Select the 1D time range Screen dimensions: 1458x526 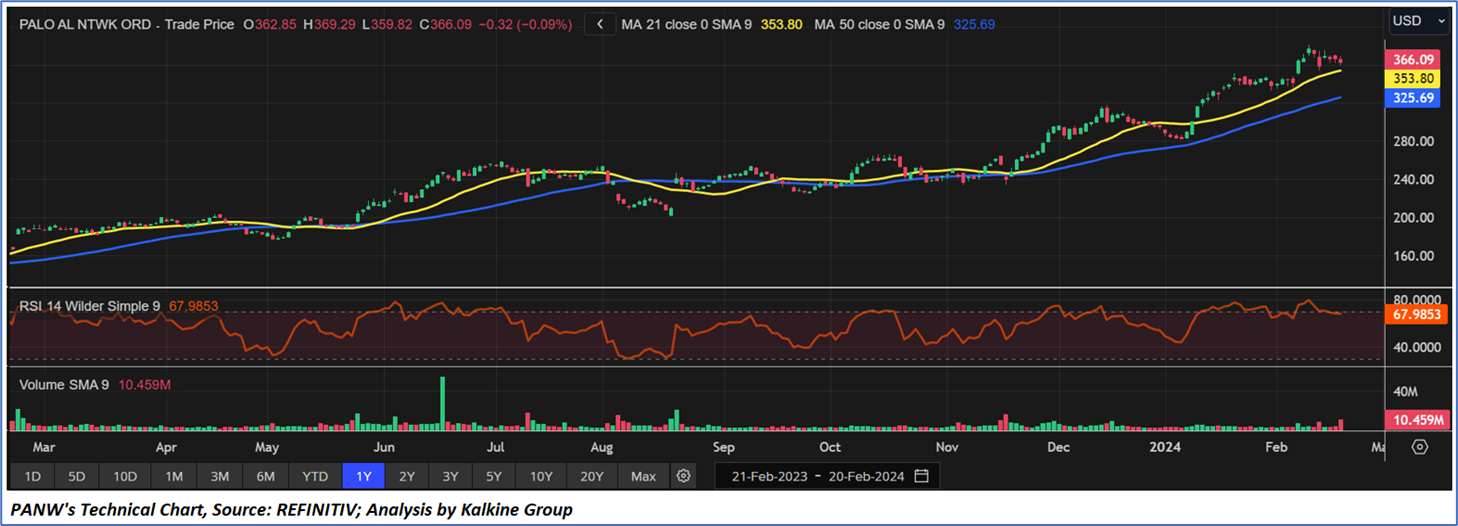[32, 476]
